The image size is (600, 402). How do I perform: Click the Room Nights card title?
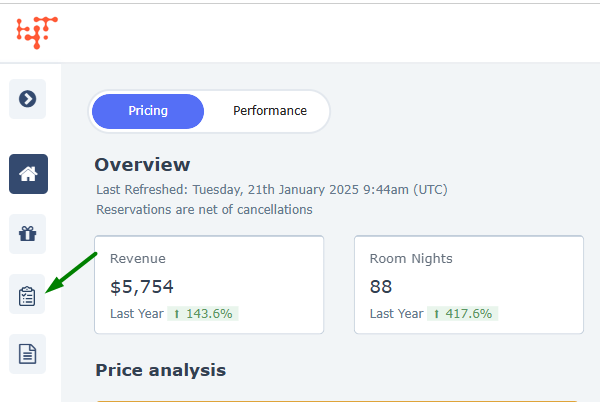pyautogui.click(x=411, y=258)
